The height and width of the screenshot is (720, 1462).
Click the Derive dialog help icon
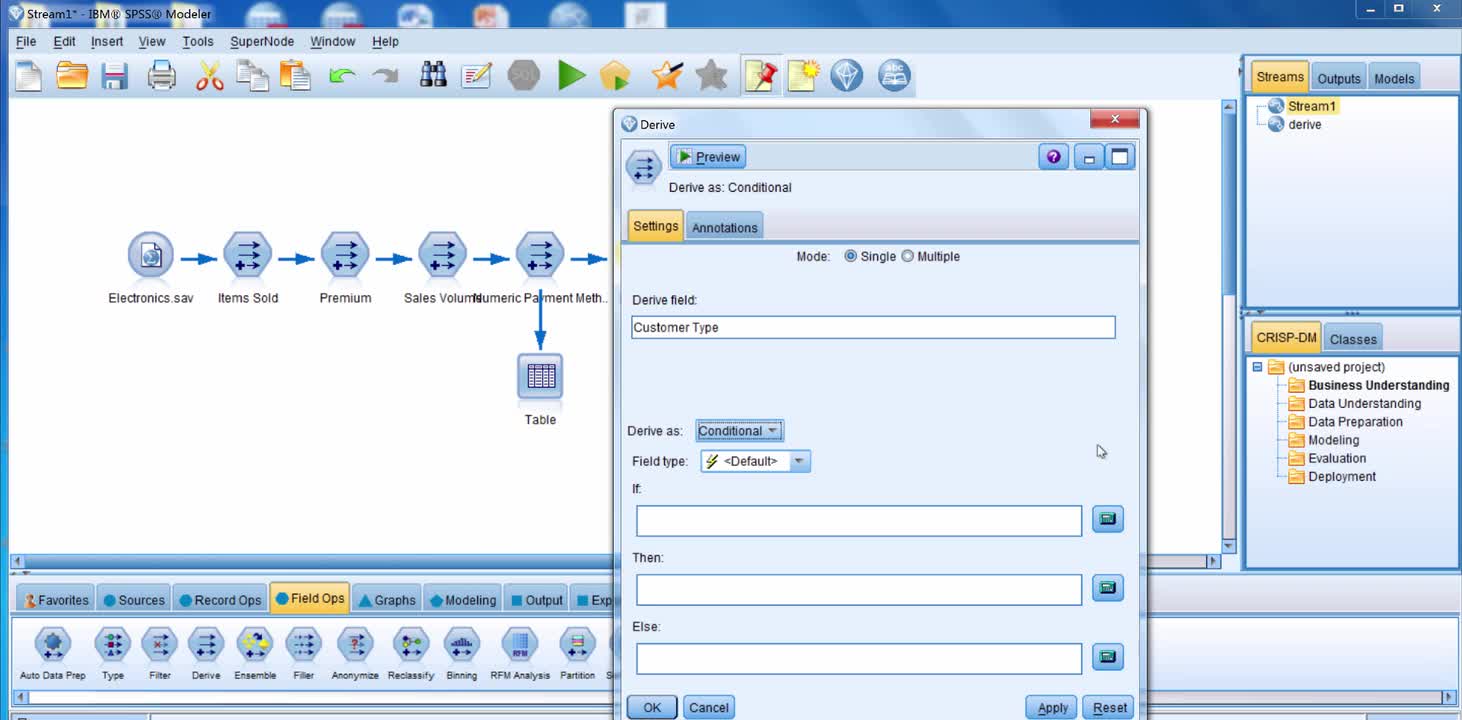[1053, 157]
